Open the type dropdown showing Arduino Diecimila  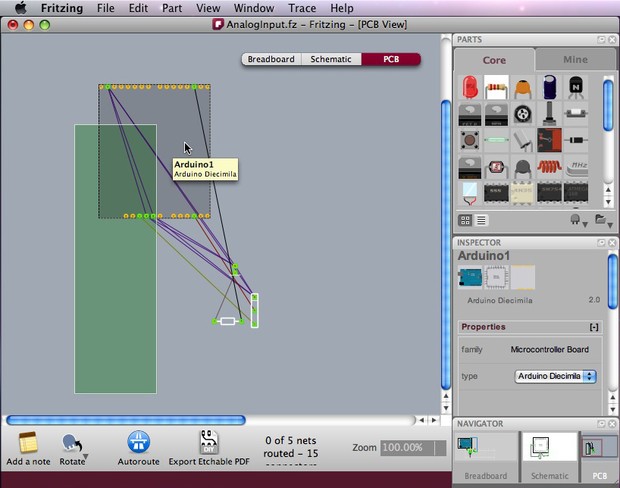[555, 376]
